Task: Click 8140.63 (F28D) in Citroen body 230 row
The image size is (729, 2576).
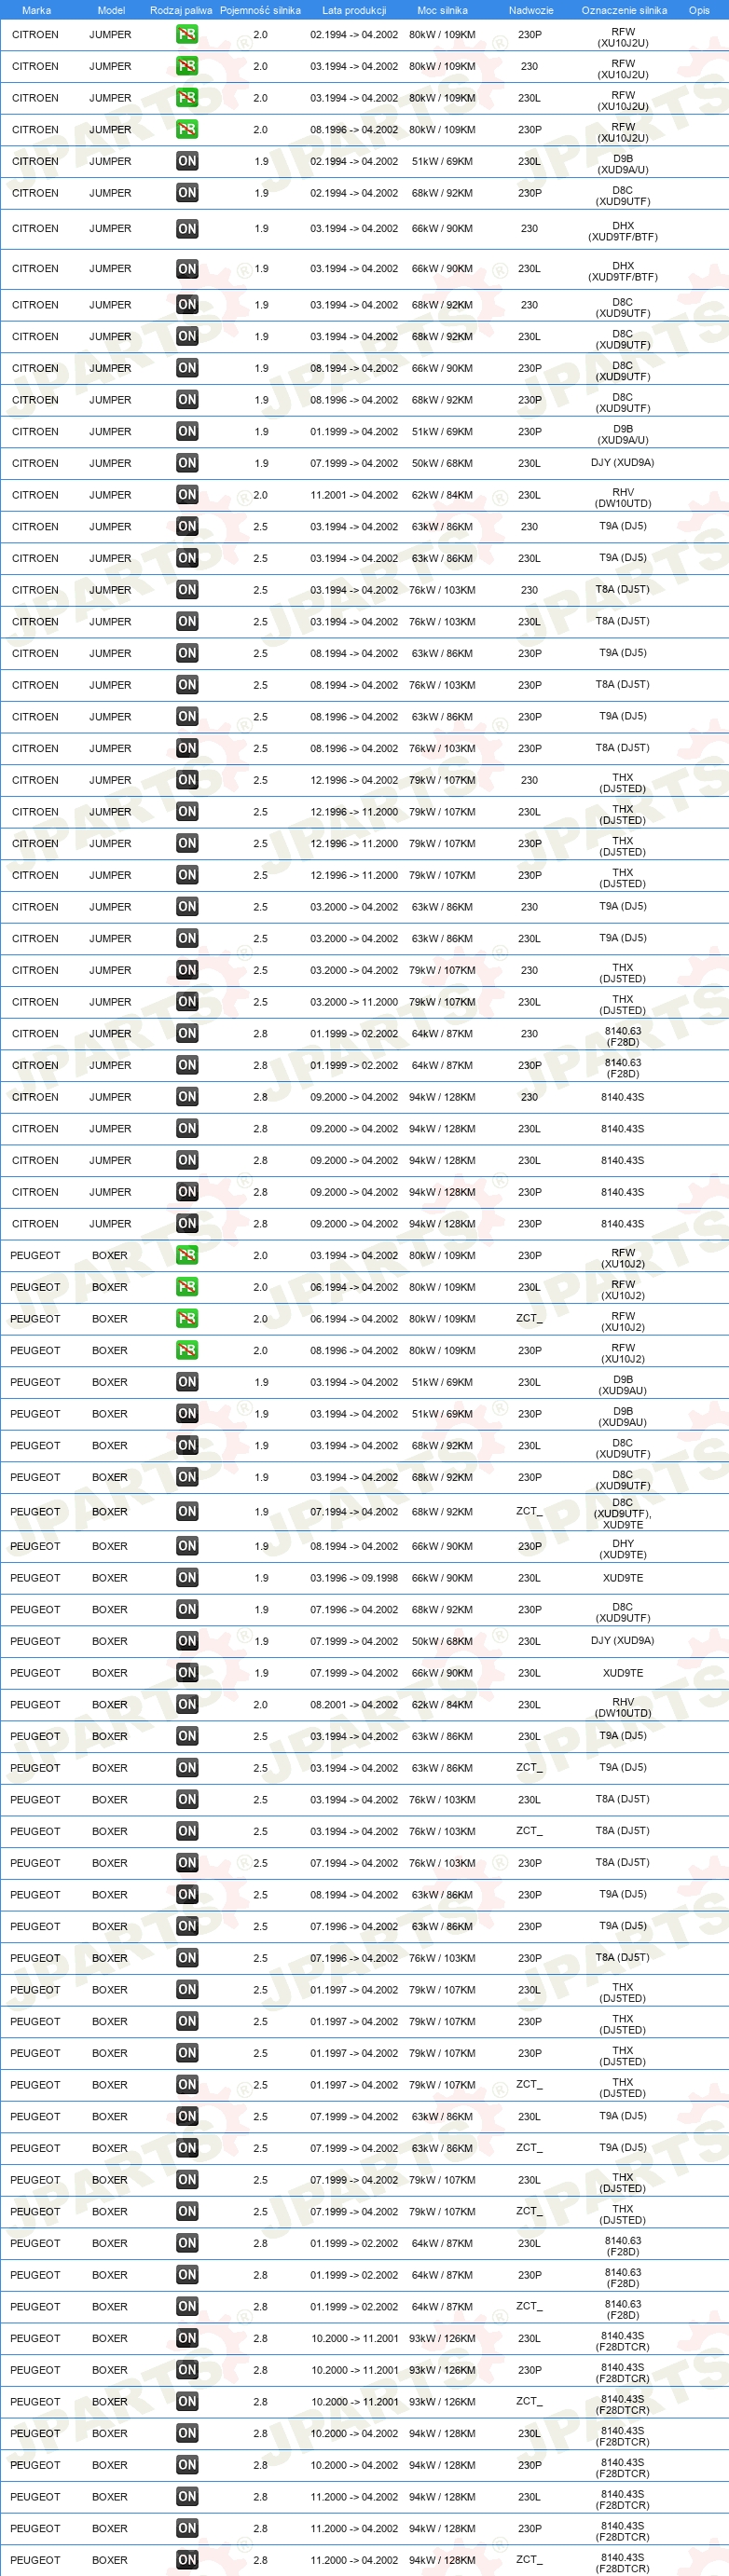Action: (623, 1037)
